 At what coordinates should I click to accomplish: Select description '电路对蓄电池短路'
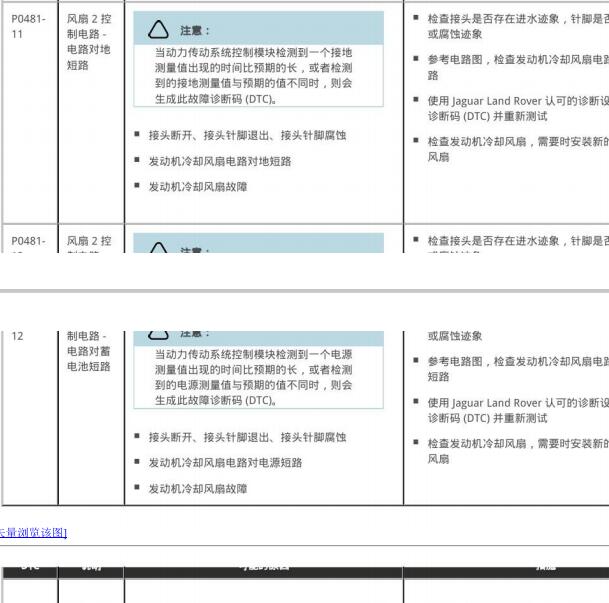click(x=89, y=359)
